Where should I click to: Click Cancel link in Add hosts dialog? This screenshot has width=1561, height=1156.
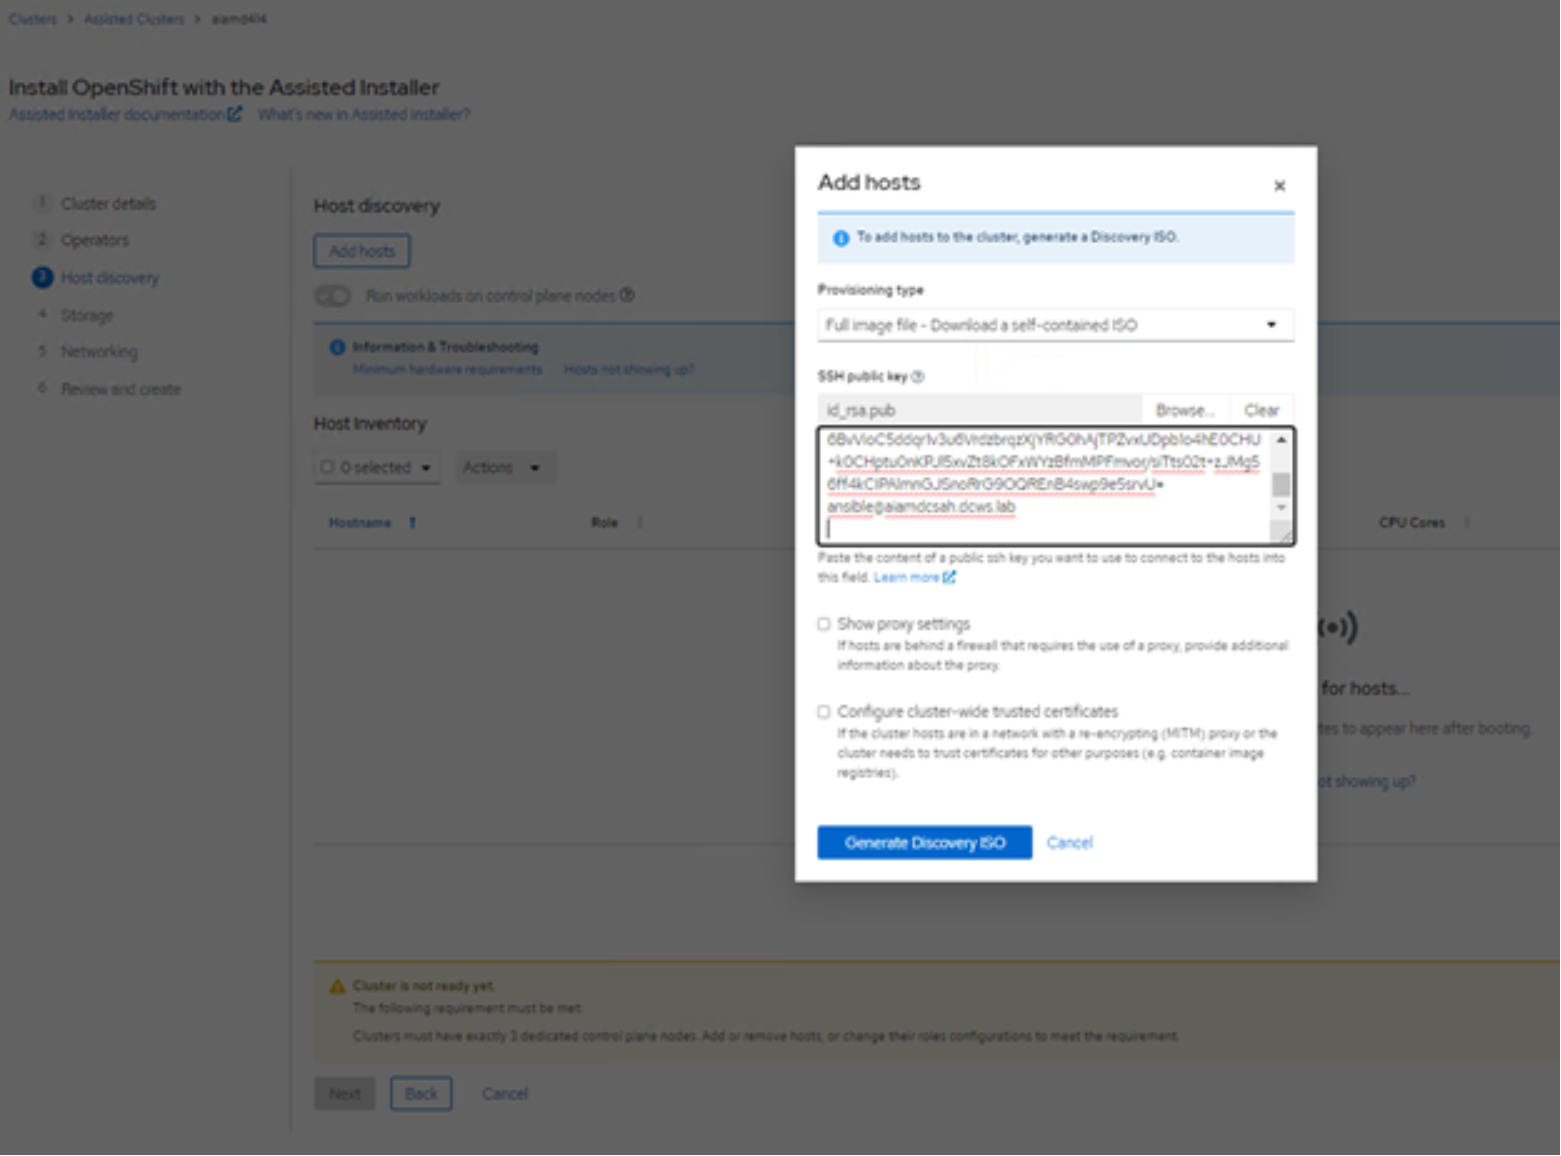pyautogui.click(x=1070, y=843)
